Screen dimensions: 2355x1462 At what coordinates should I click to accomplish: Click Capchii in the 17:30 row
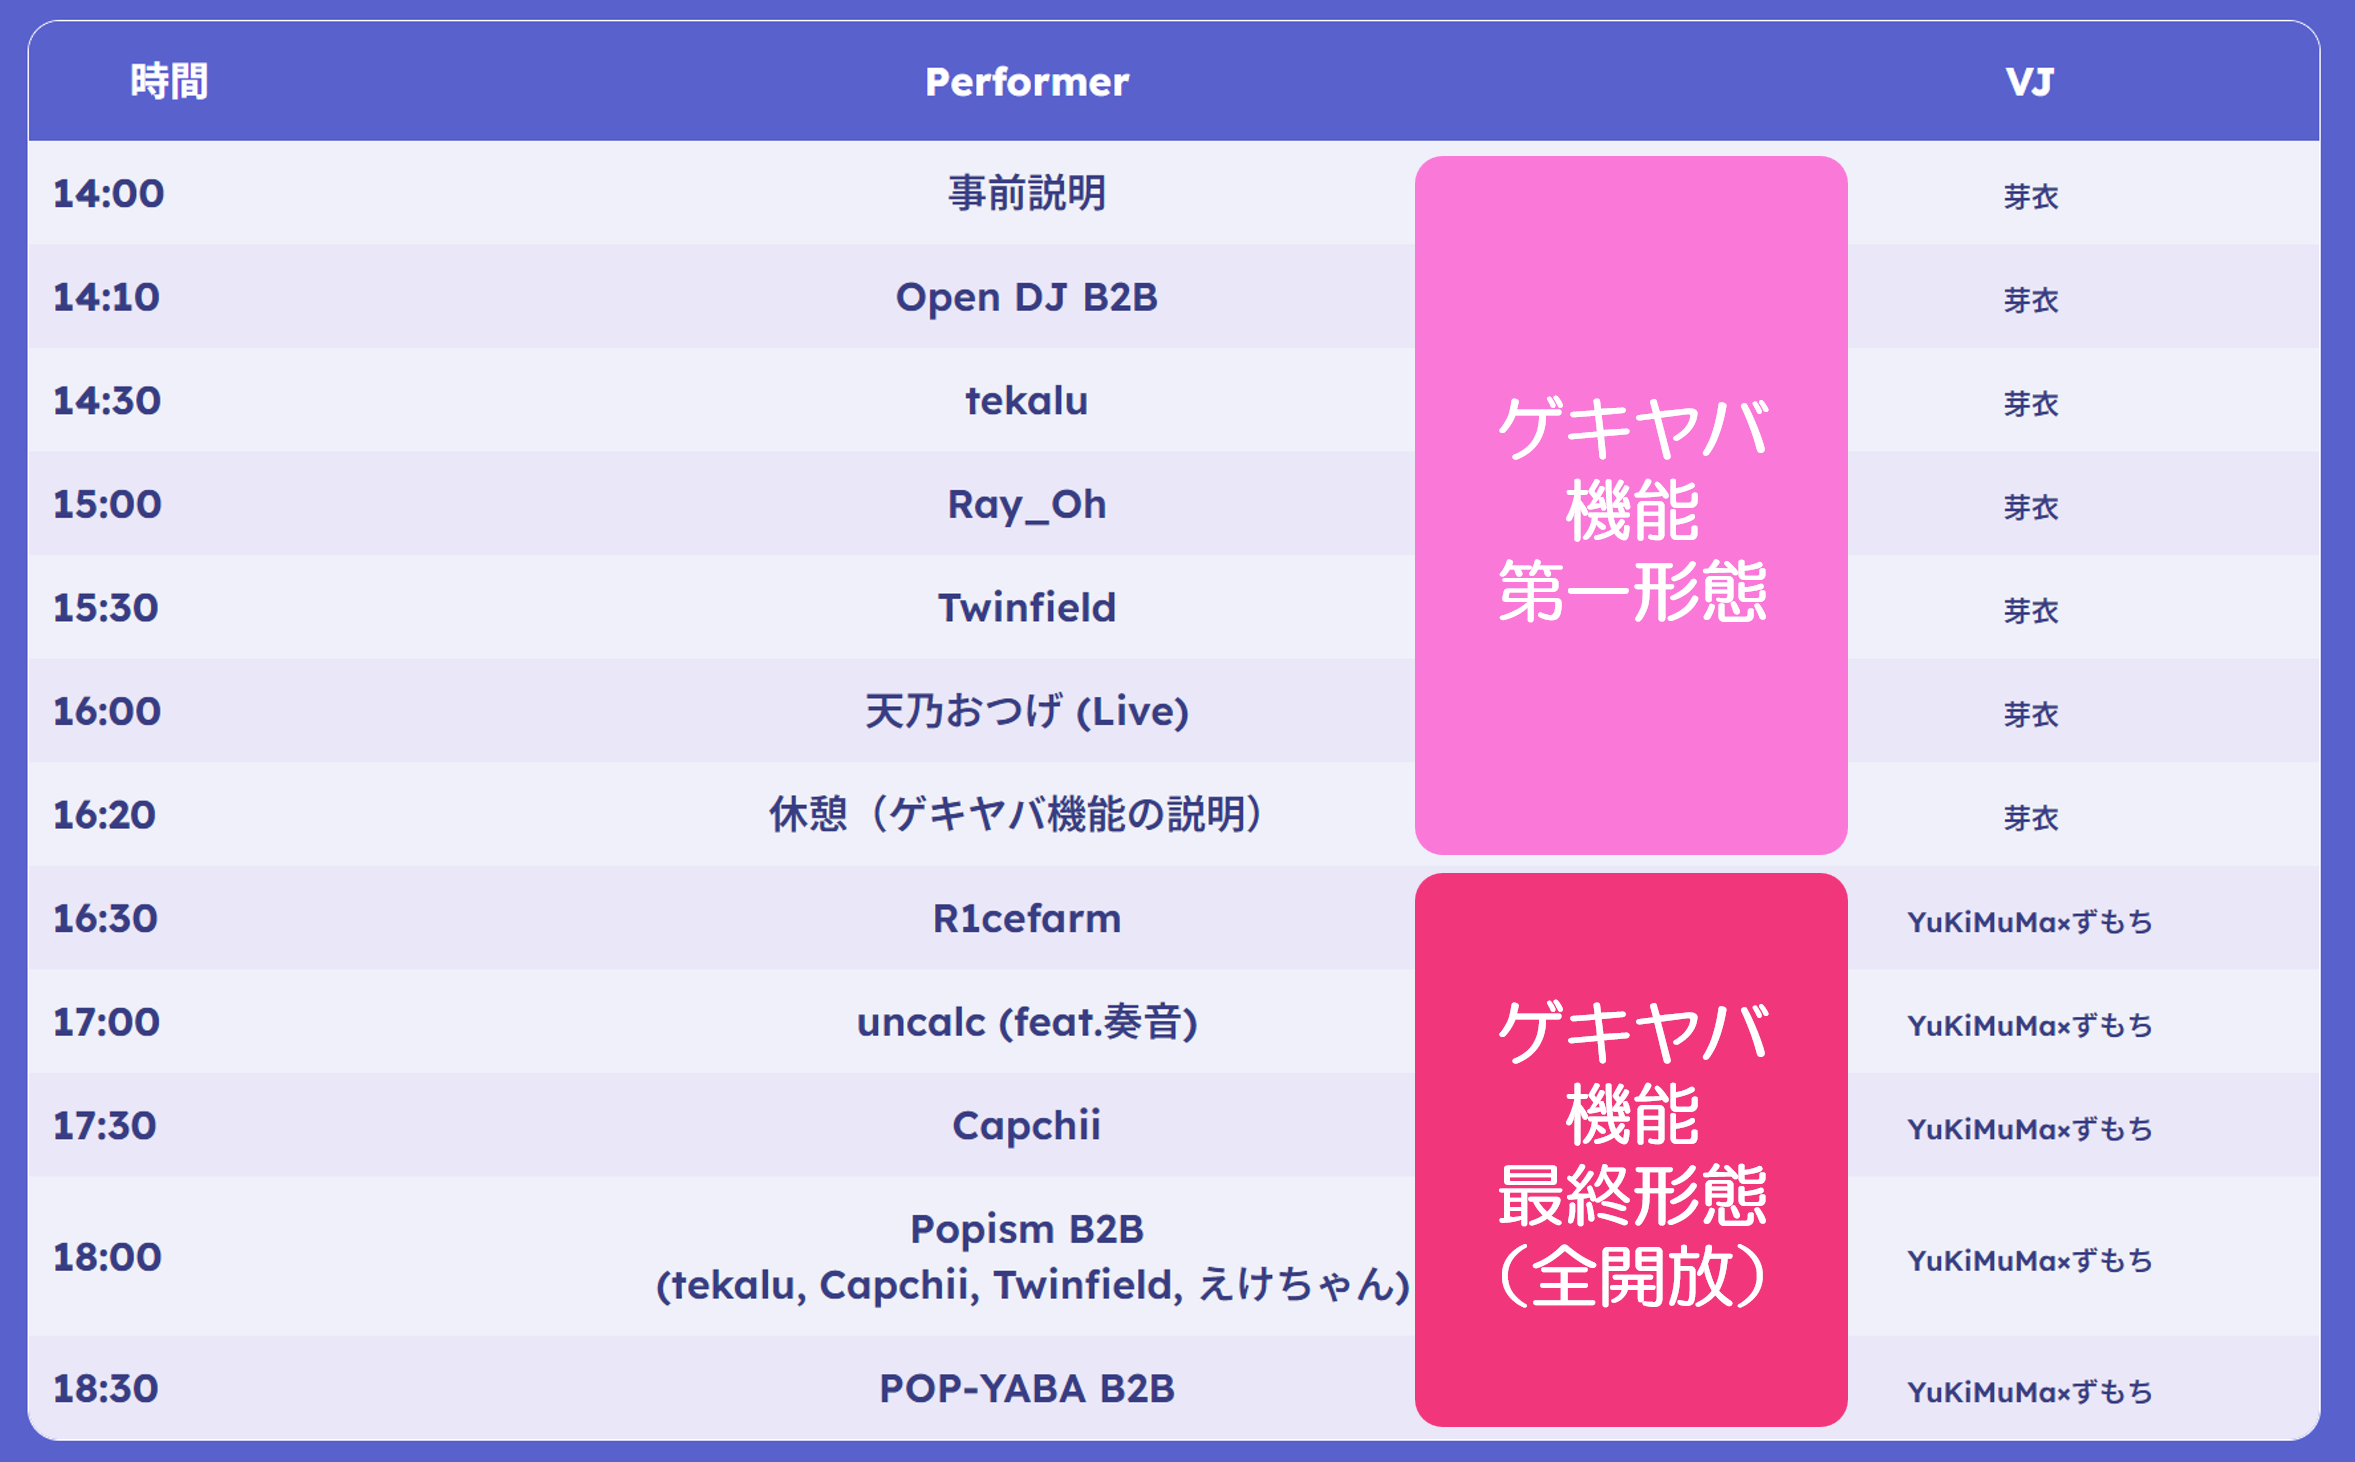click(1027, 1126)
